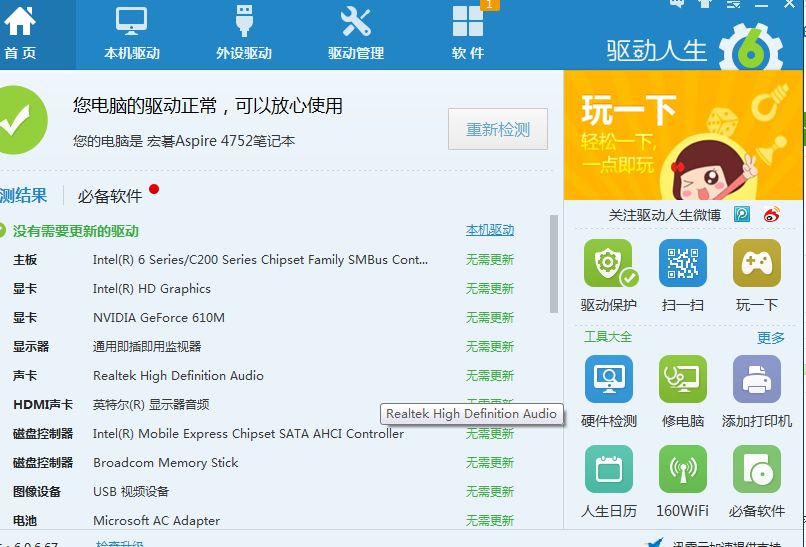
Task: Select 通用即插即用监视器 row
Action: (x=263, y=347)
